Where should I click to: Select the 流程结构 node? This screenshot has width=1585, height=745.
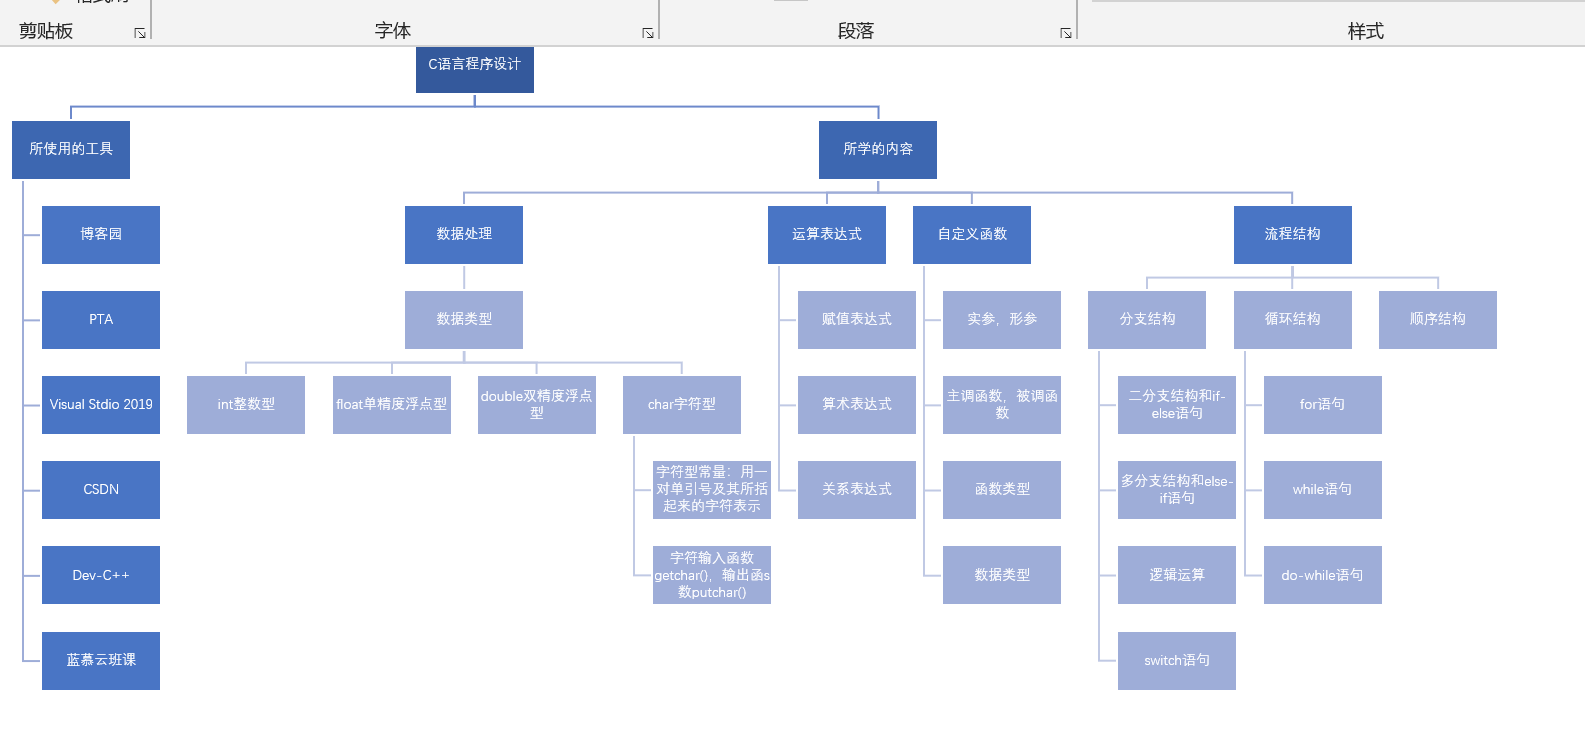click(1293, 235)
